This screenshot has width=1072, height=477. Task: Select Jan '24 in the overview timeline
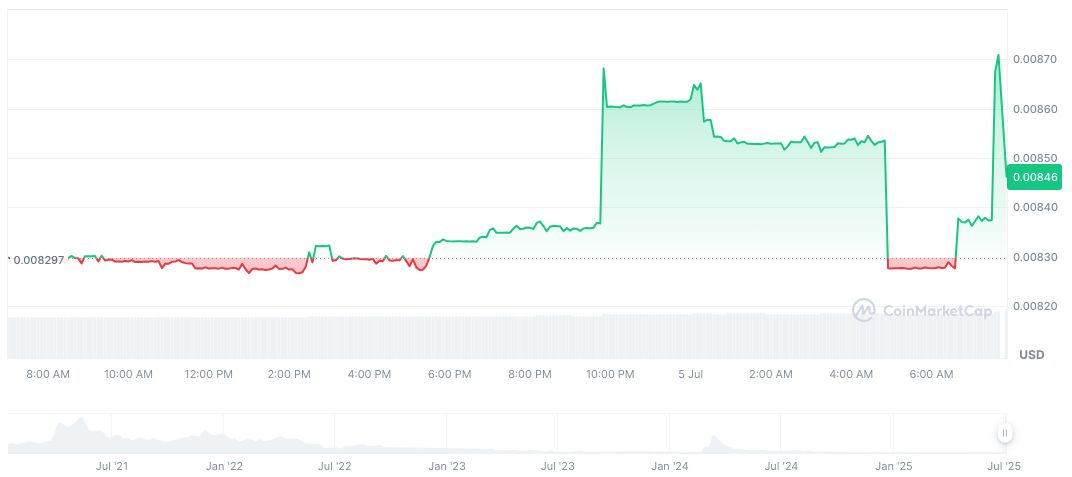[668, 466]
